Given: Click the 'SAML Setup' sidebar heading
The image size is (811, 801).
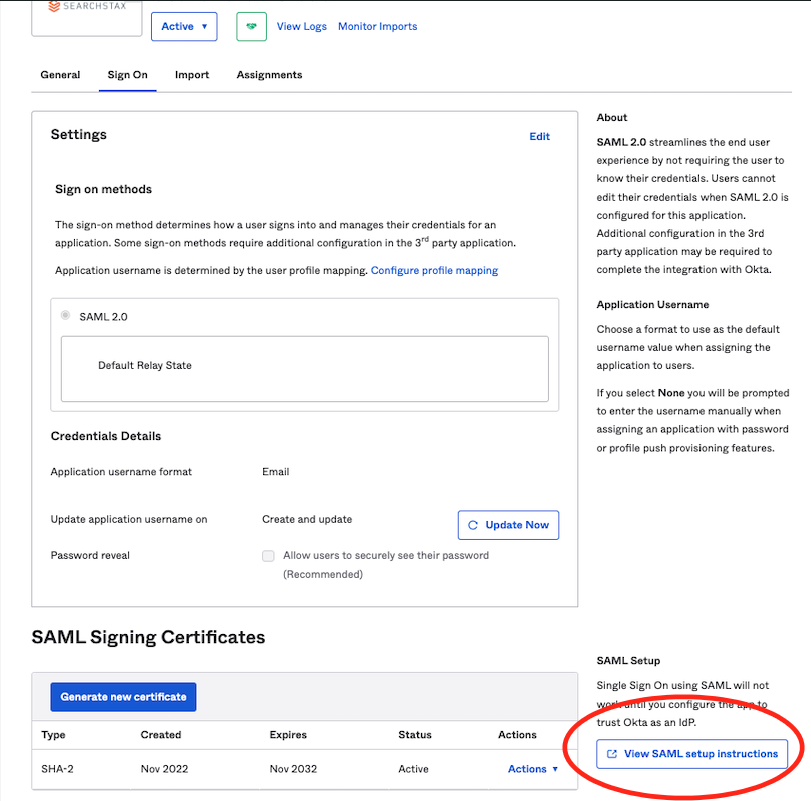Looking at the screenshot, I should point(628,660).
